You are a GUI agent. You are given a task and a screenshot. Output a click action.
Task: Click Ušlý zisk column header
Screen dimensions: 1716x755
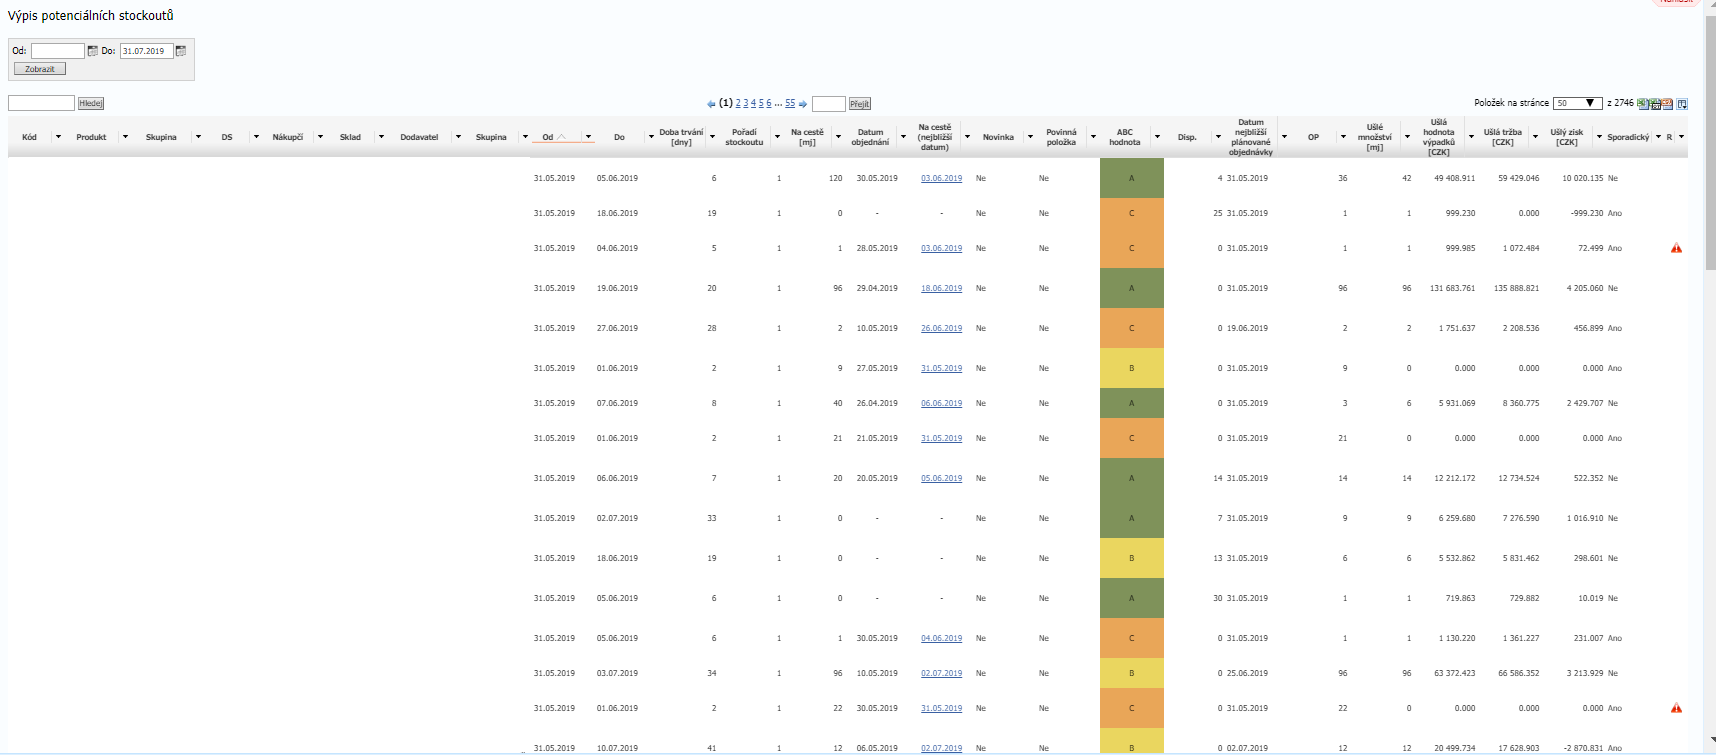pyautogui.click(x=1566, y=137)
